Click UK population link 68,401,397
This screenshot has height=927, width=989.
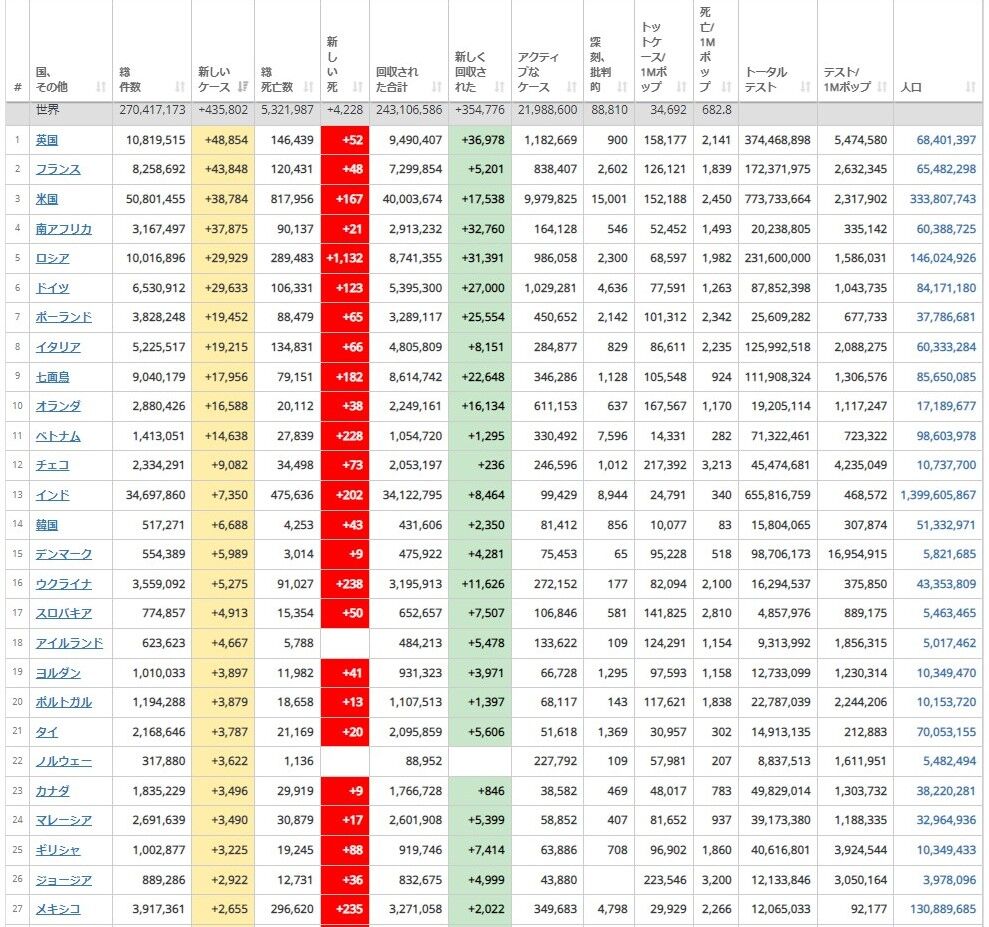946,140
